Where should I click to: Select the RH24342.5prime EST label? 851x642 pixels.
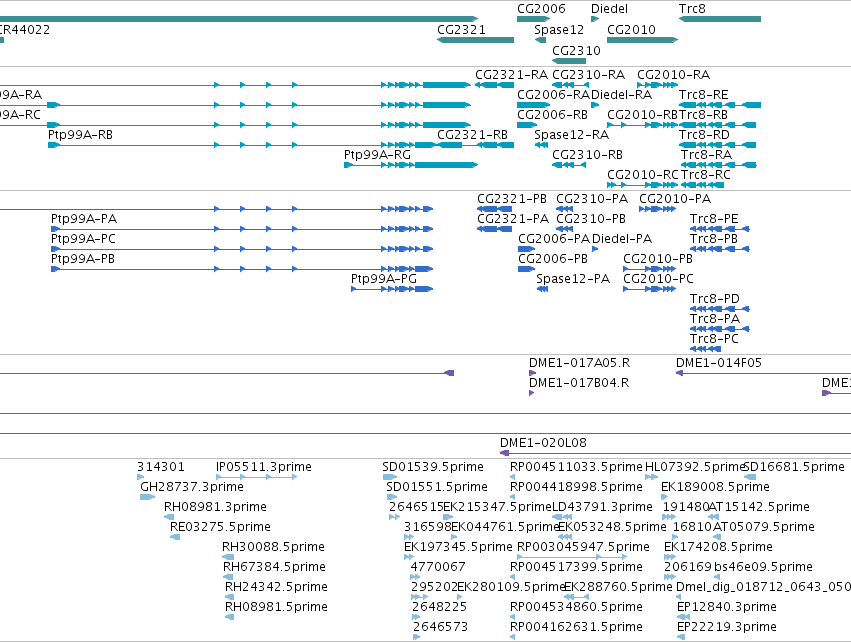tap(276, 587)
